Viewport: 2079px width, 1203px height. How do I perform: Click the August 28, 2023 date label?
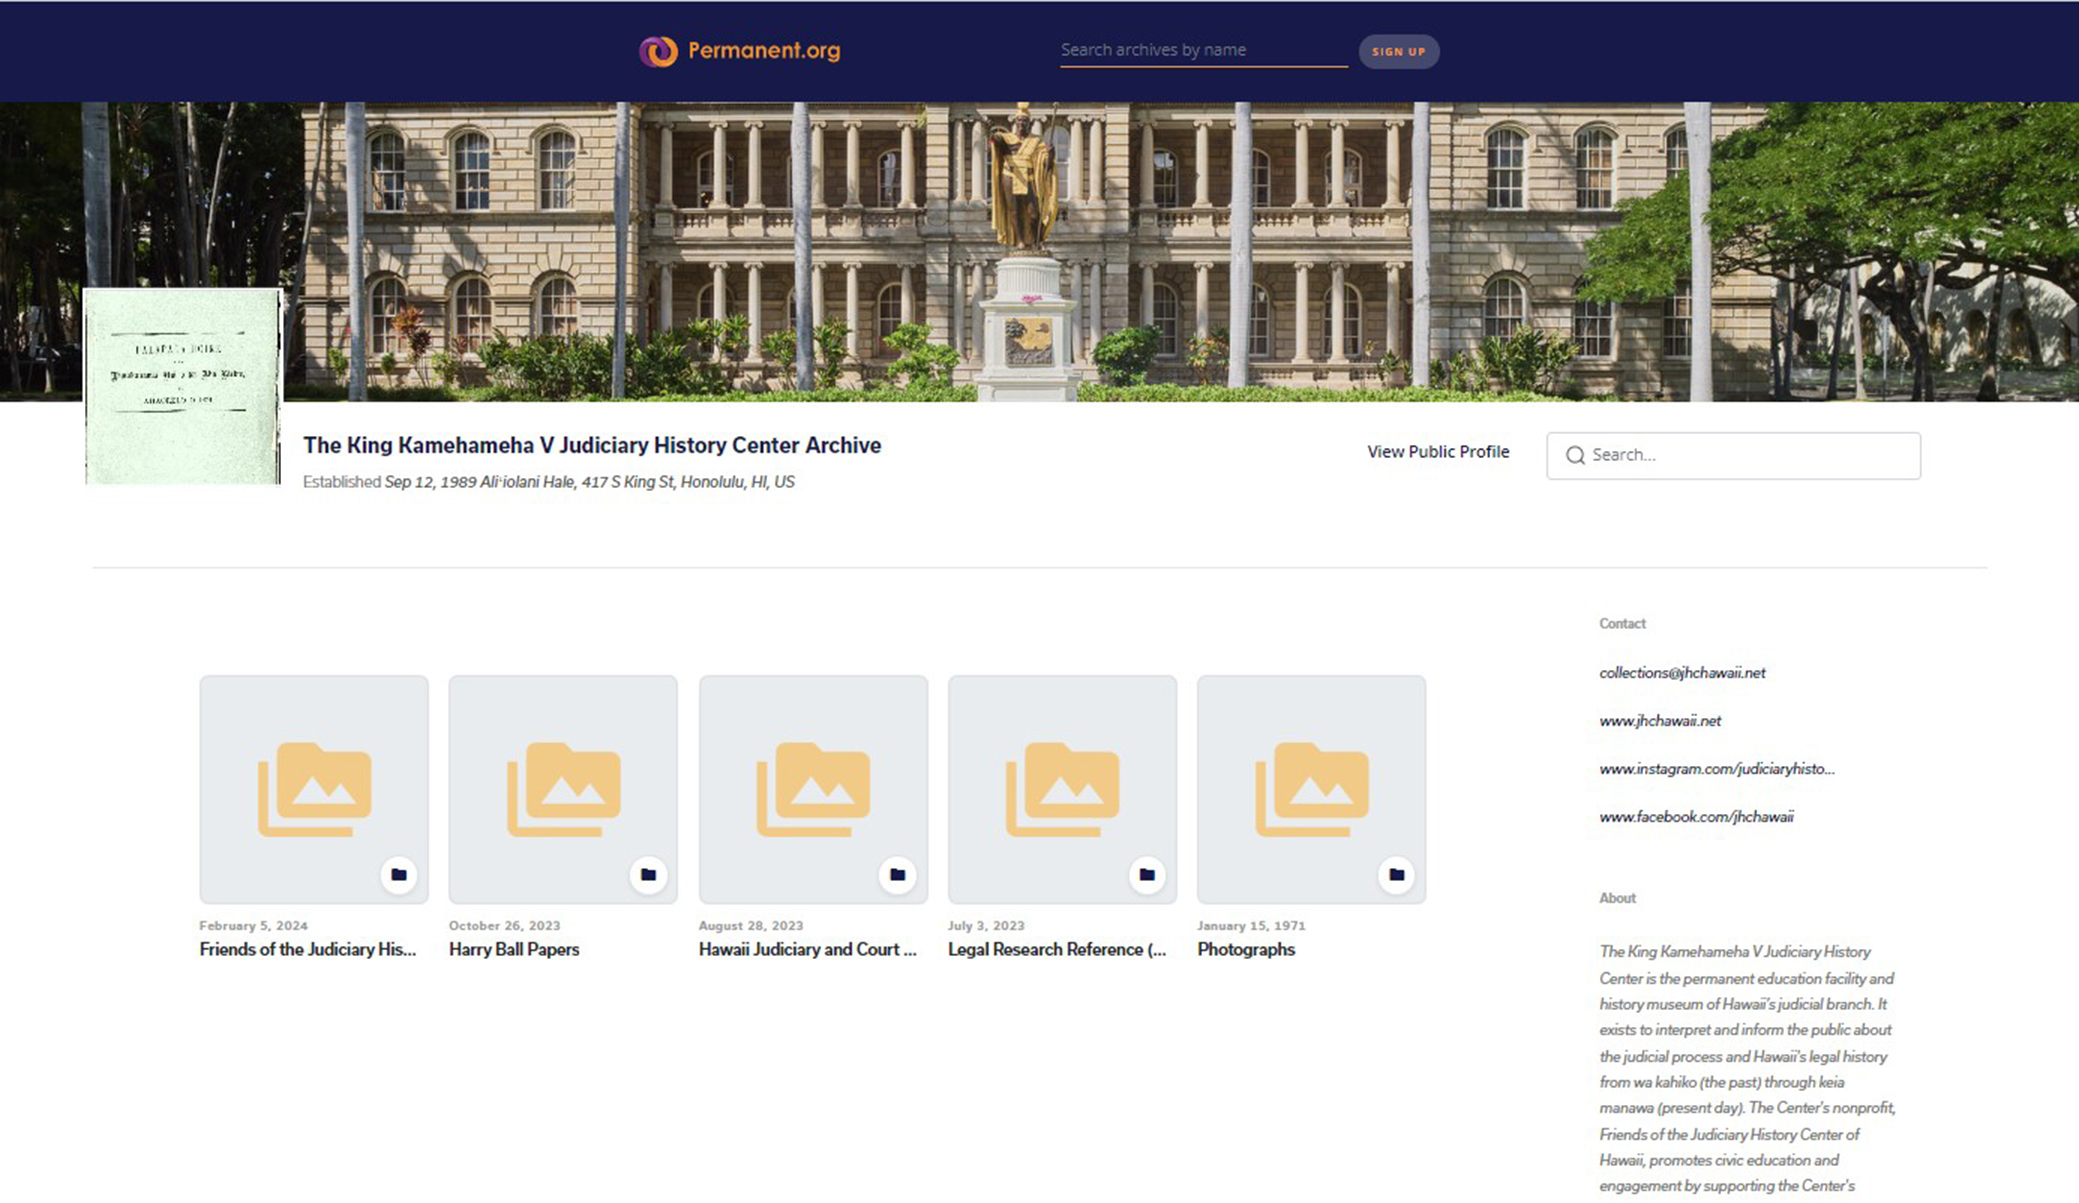[751, 926]
